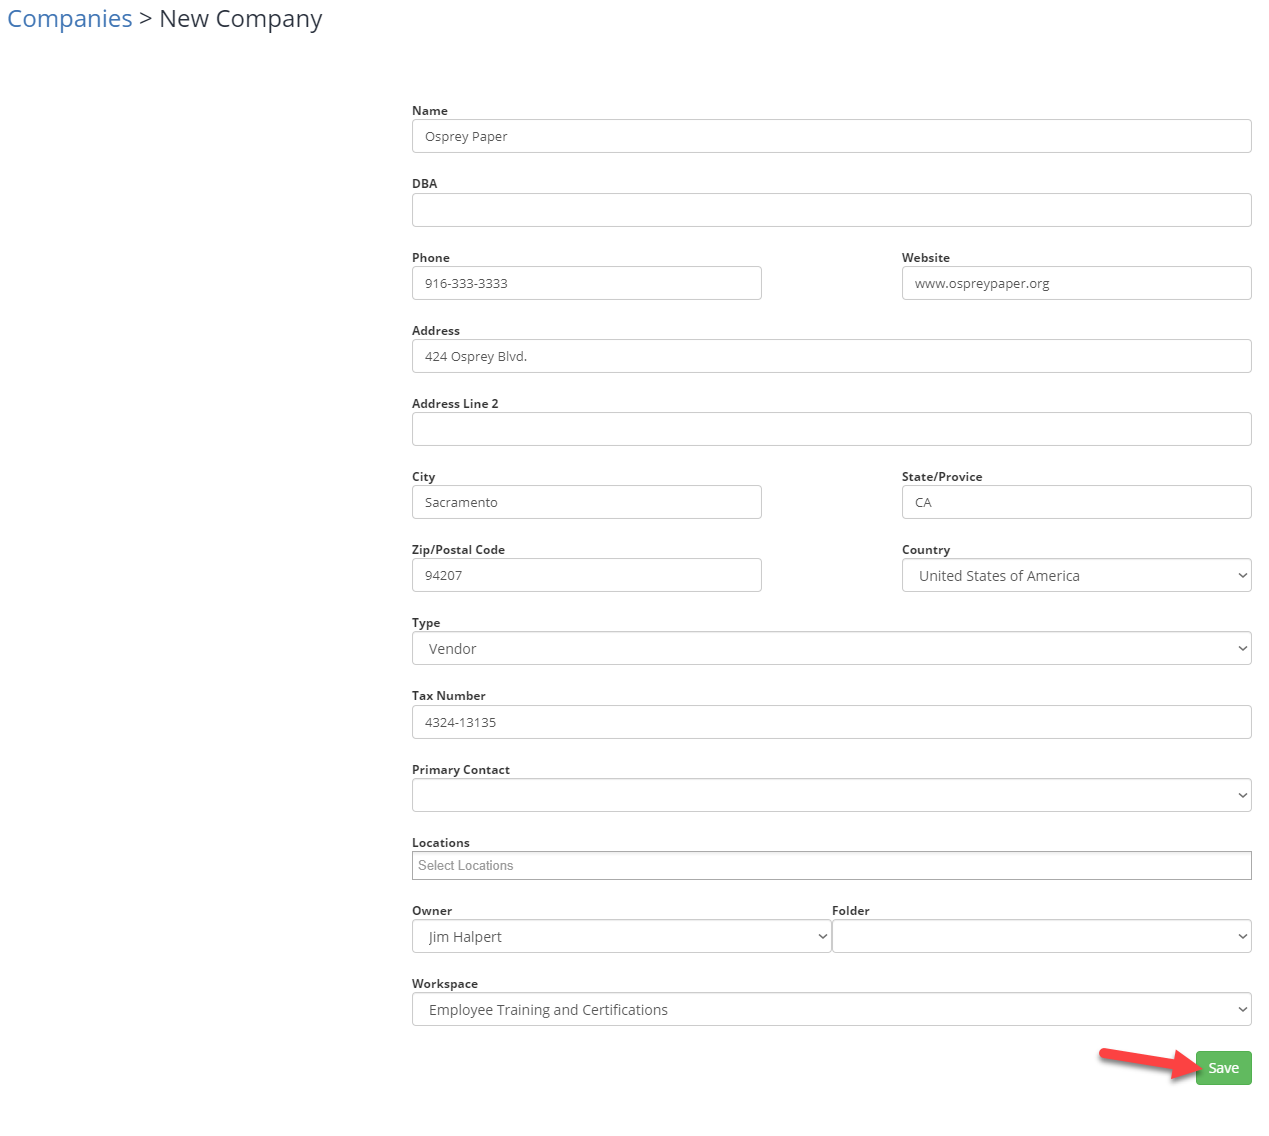The height and width of the screenshot is (1136, 1269).
Task: Expand the Folder dropdown
Action: [x=1041, y=936]
